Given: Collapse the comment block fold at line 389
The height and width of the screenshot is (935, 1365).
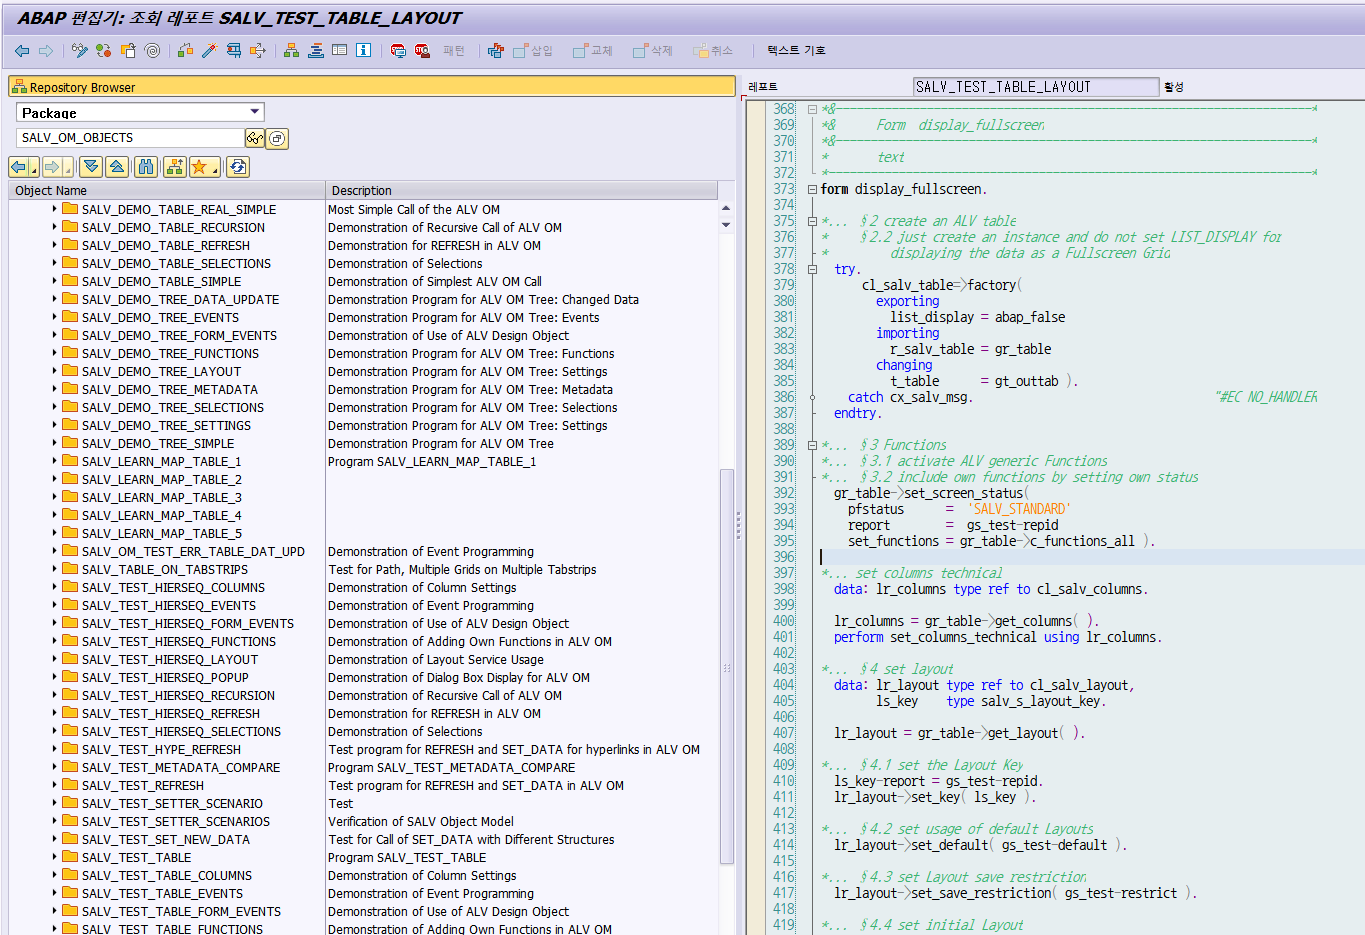Looking at the screenshot, I should coord(812,445).
